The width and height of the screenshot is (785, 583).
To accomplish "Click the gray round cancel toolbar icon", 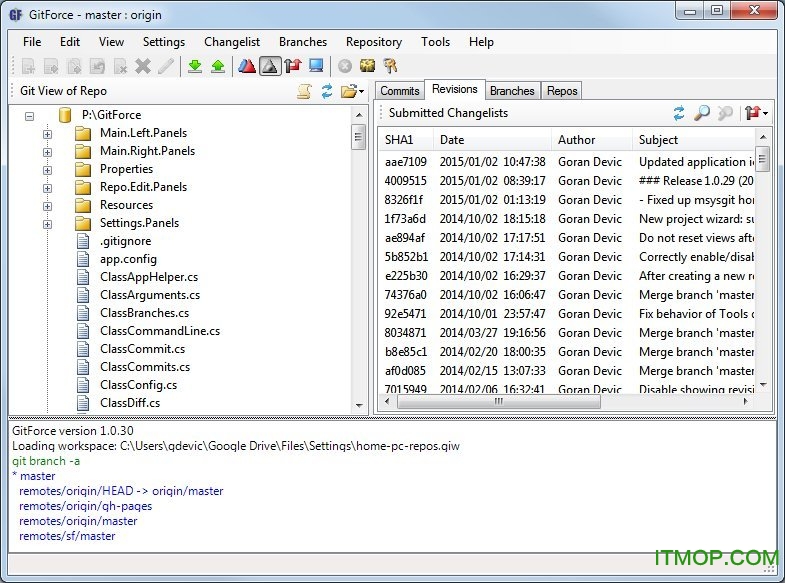I will (344, 66).
